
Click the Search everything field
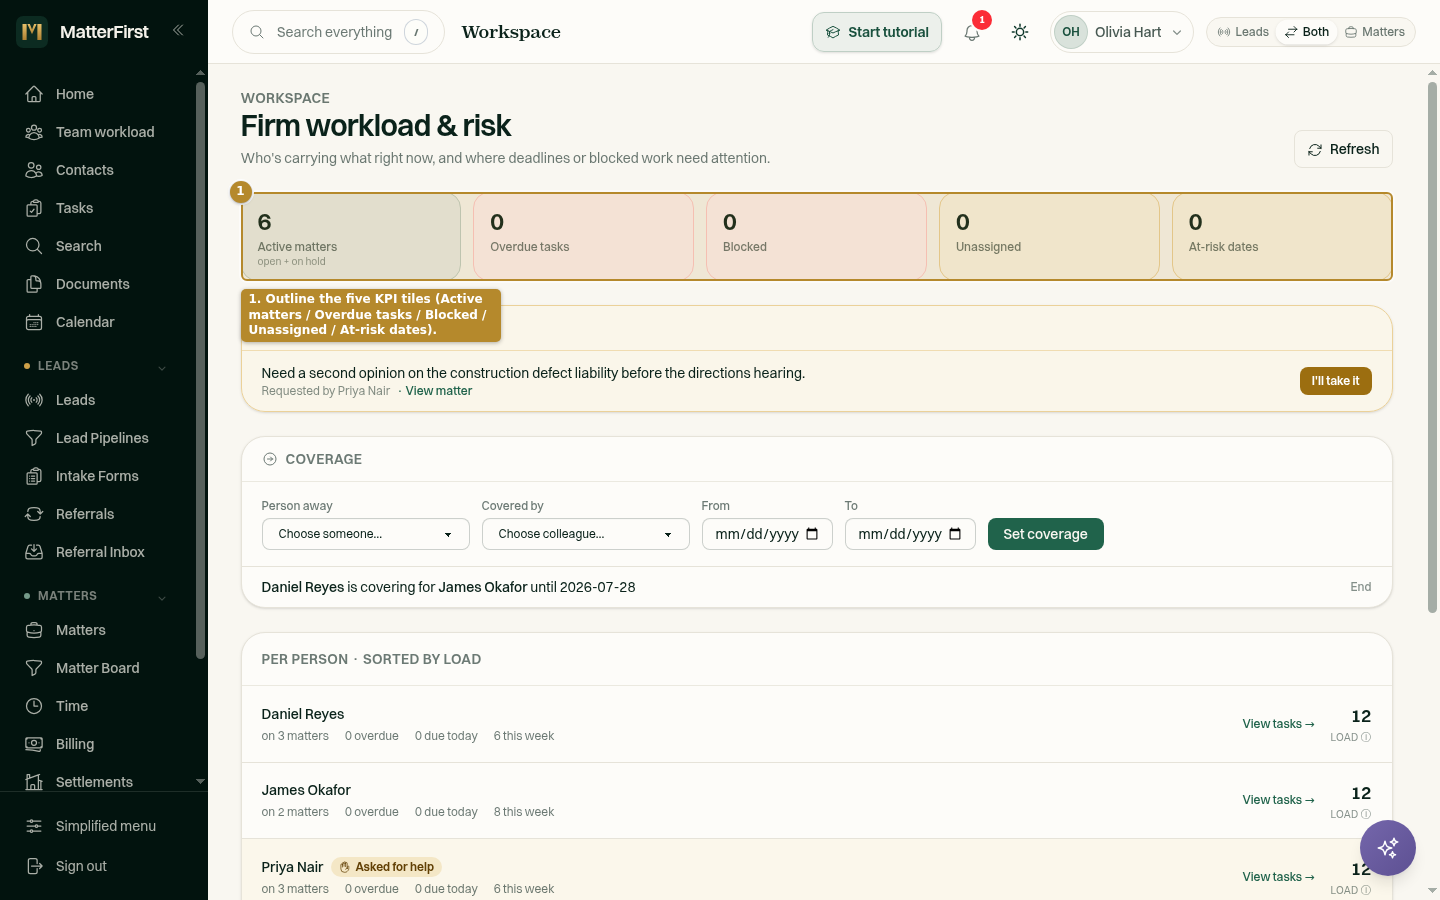click(x=338, y=32)
